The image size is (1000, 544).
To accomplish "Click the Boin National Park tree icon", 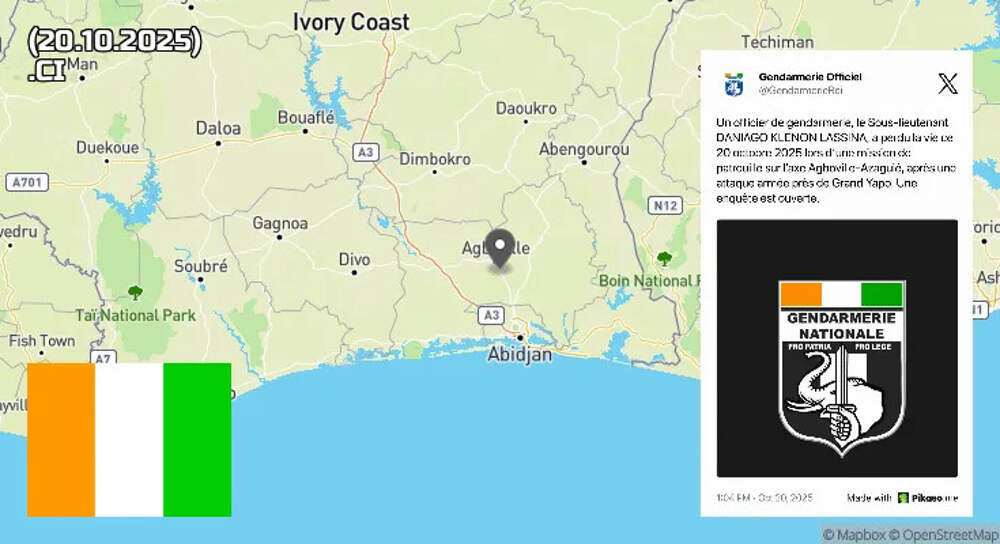I will (x=664, y=258).
